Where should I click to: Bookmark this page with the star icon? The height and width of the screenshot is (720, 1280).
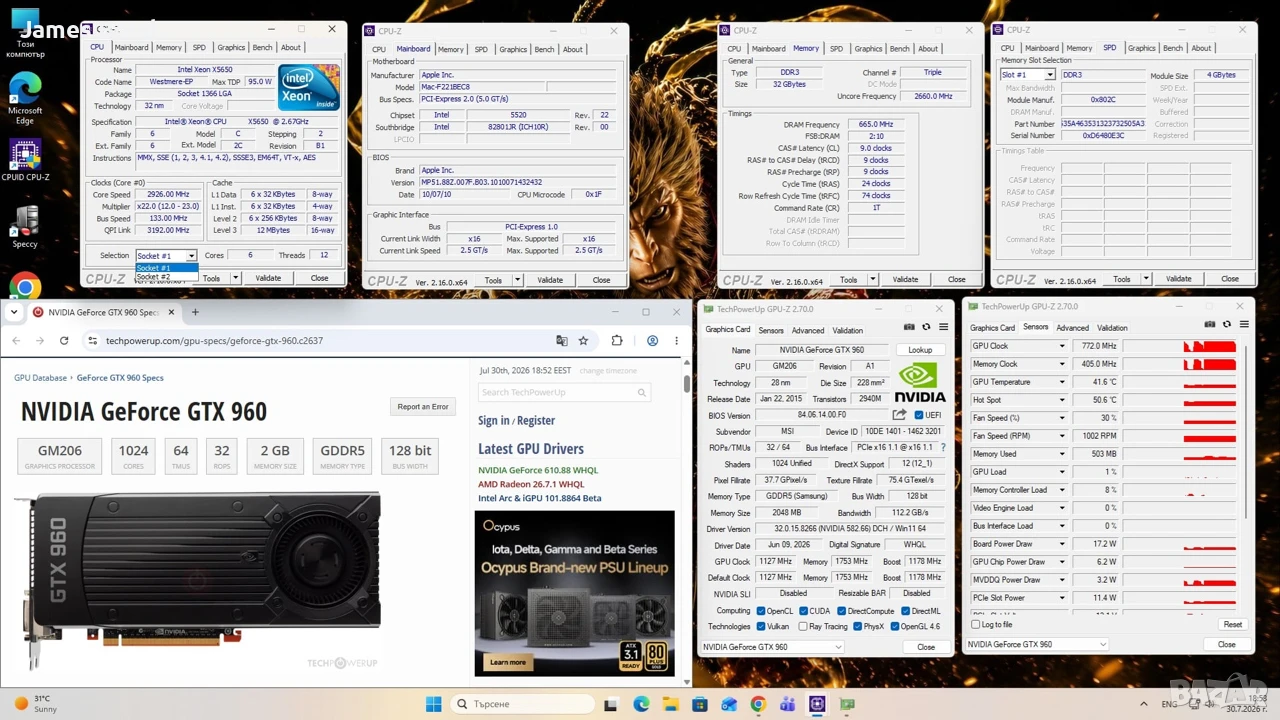coord(583,341)
